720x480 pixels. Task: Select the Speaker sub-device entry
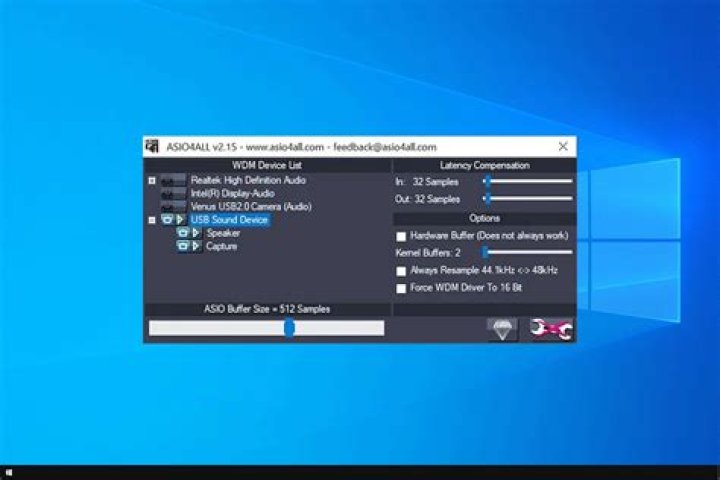coord(223,233)
